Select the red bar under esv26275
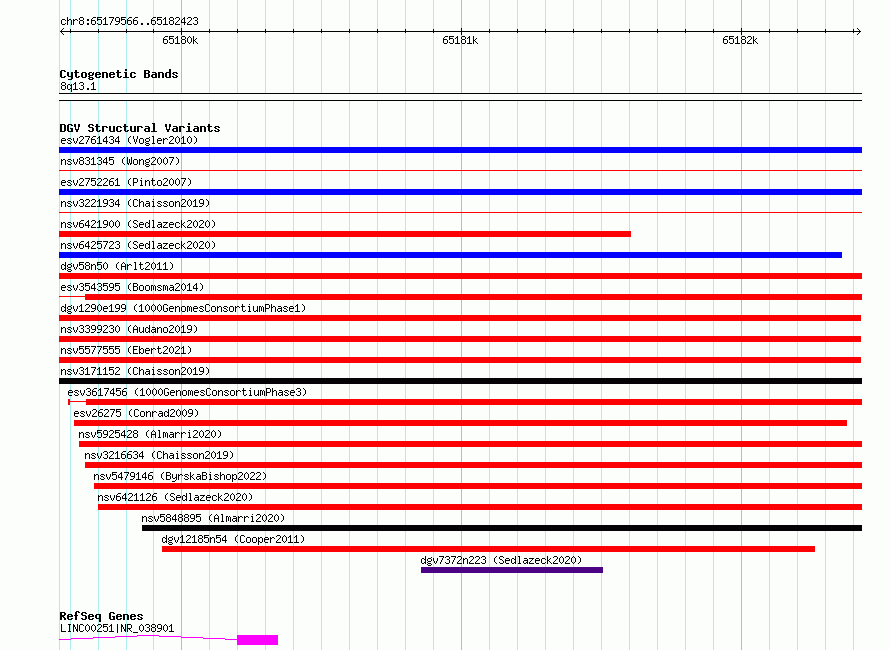The height and width of the screenshot is (650, 890). point(460,423)
